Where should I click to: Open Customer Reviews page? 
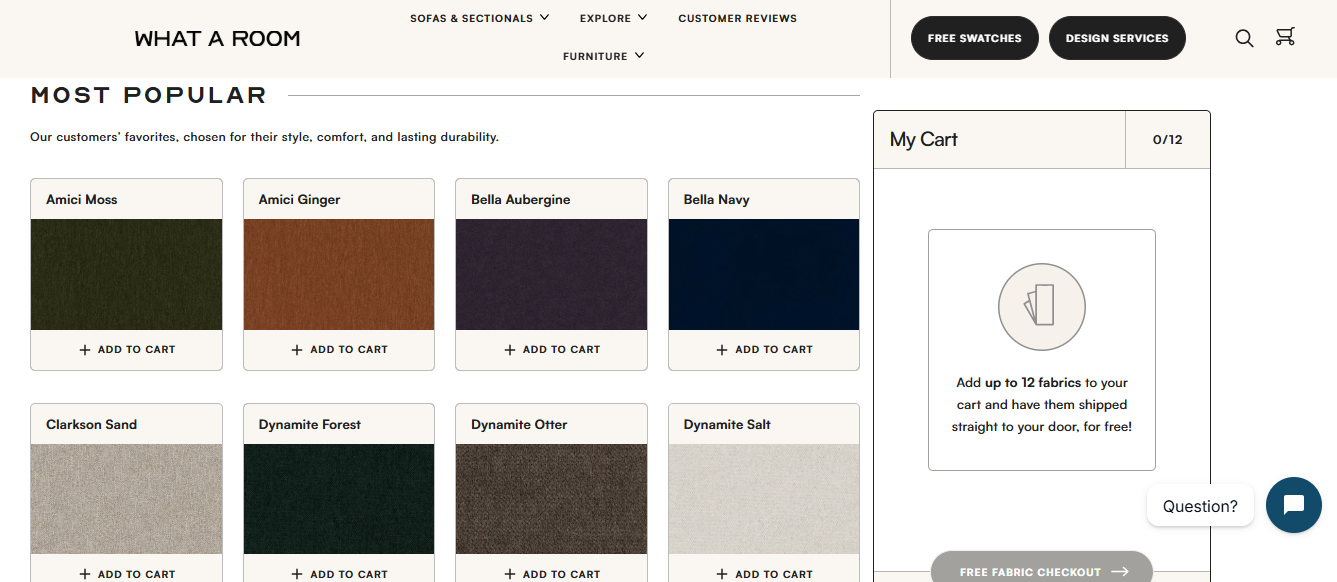pyautogui.click(x=738, y=18)
